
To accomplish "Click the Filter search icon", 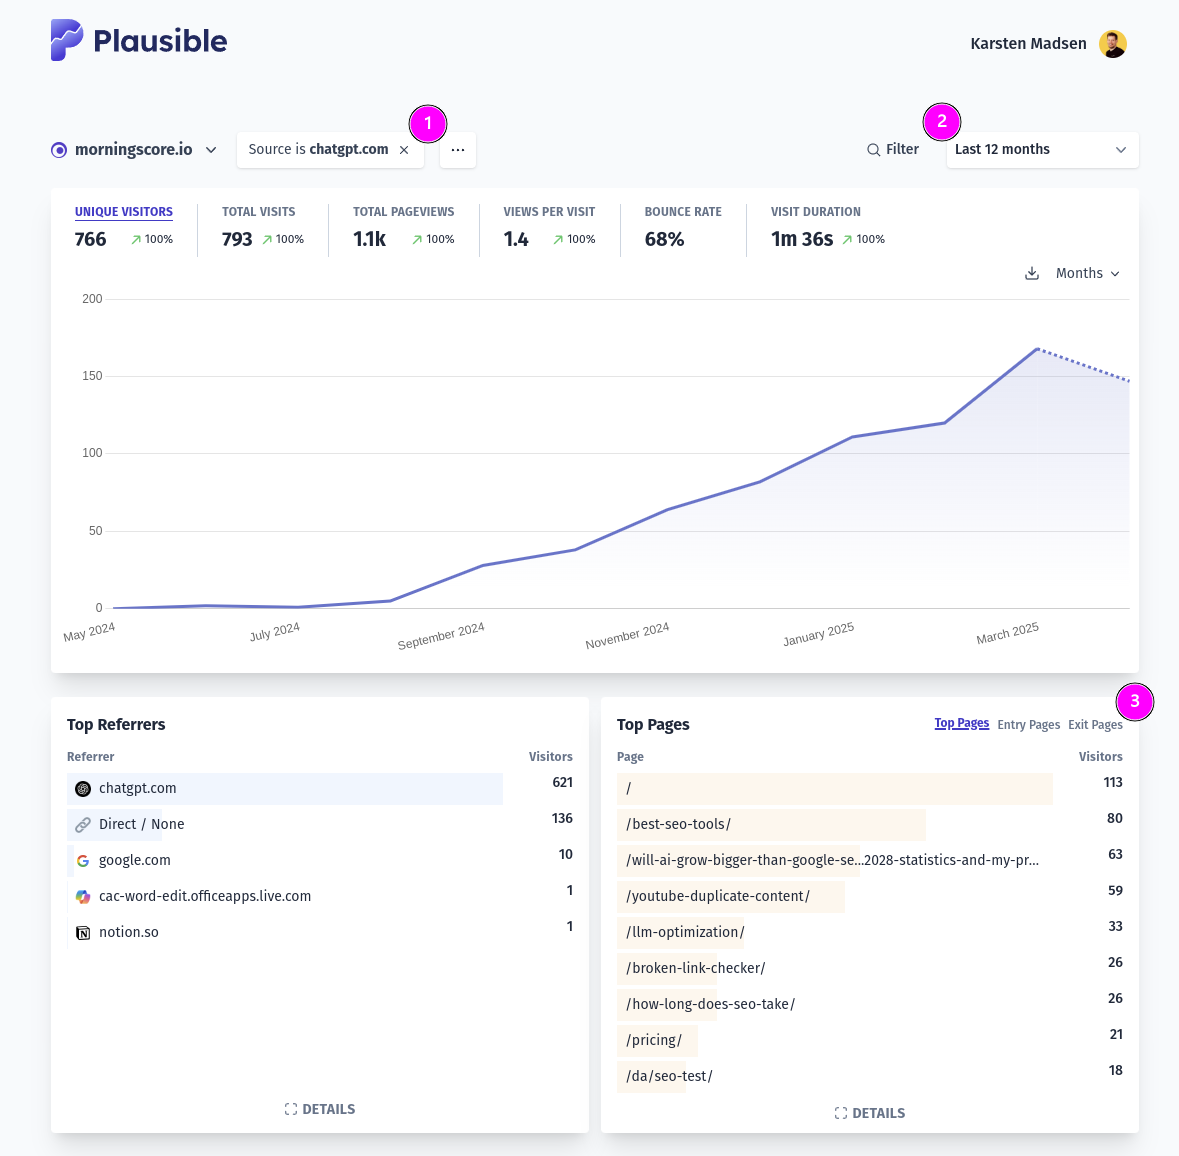I will (873, 150).
